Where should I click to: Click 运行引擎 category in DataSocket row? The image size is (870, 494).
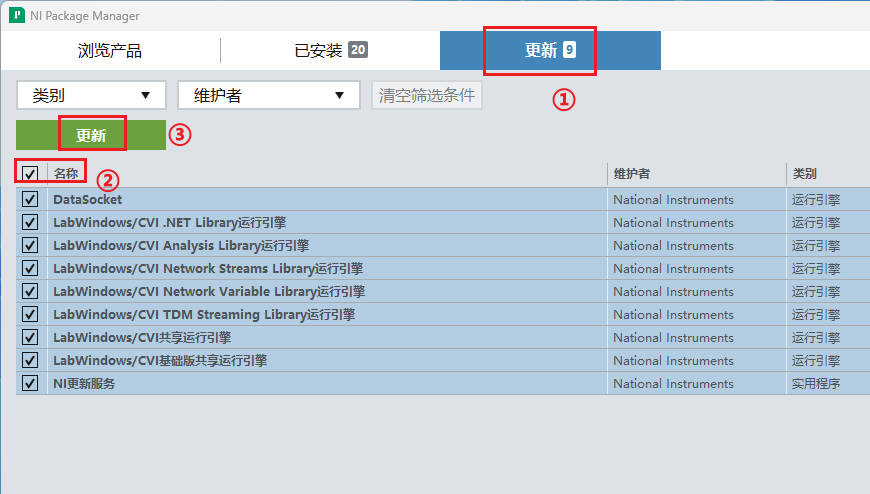click(x=816, y=199)
